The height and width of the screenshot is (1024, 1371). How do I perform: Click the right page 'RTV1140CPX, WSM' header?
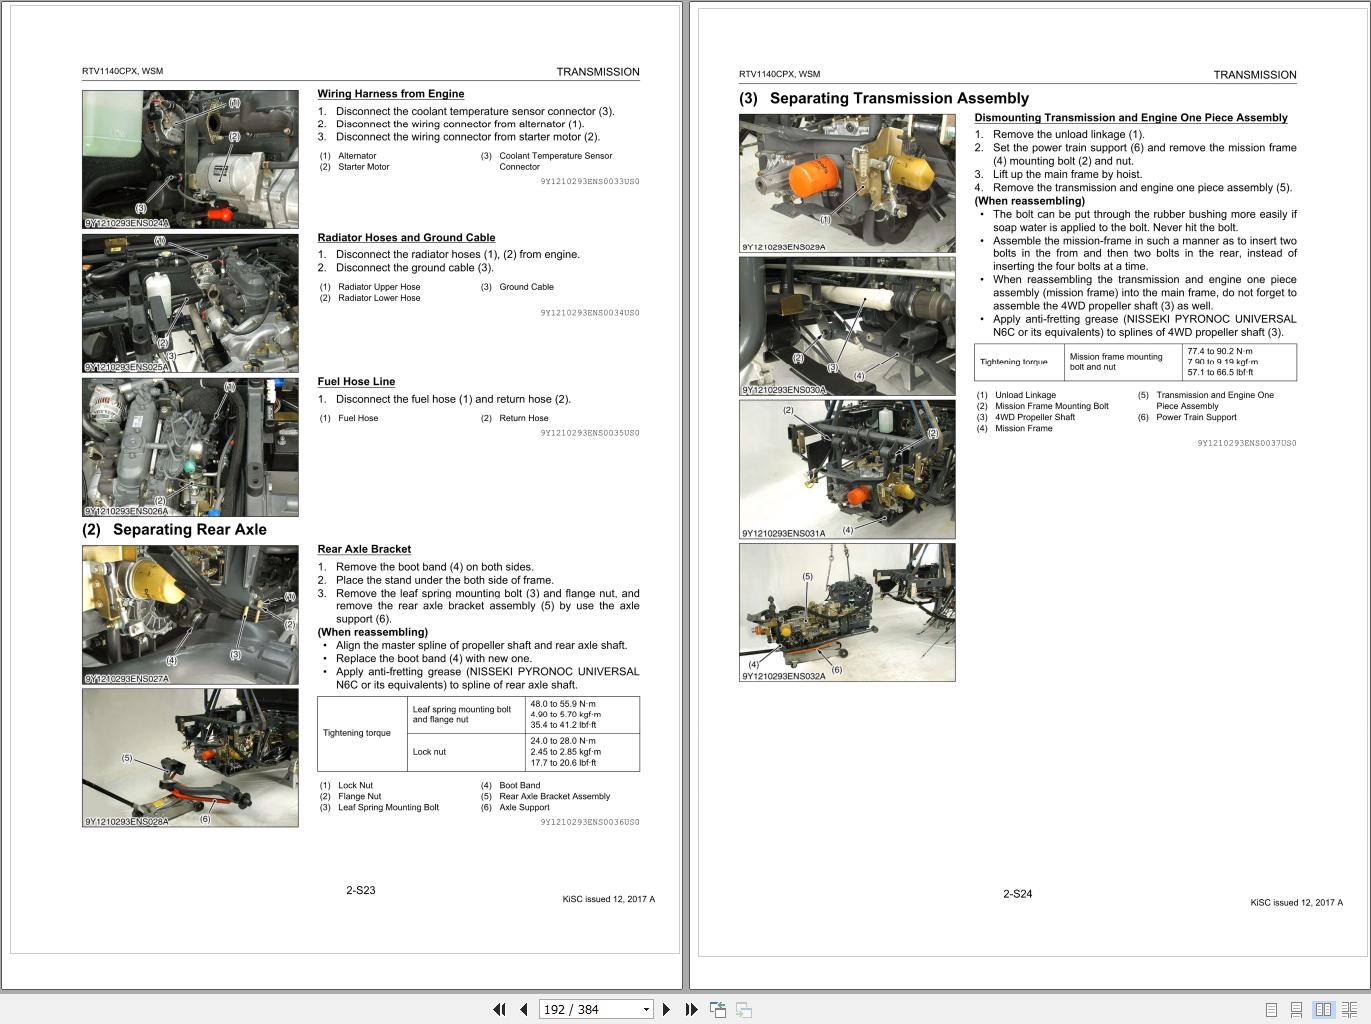click(780, 74)
